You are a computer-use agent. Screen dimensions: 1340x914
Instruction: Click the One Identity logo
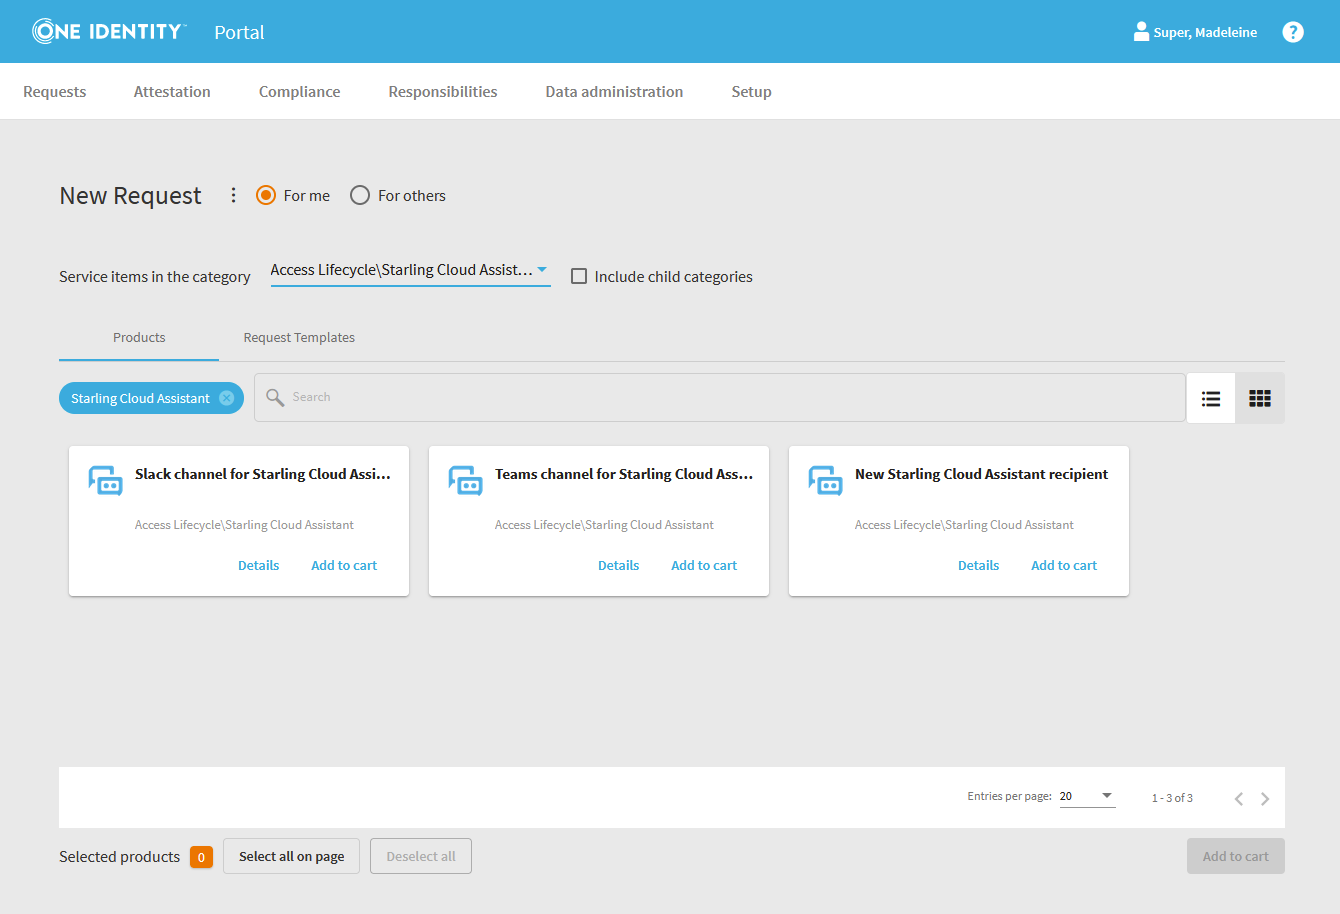point(109,31)
